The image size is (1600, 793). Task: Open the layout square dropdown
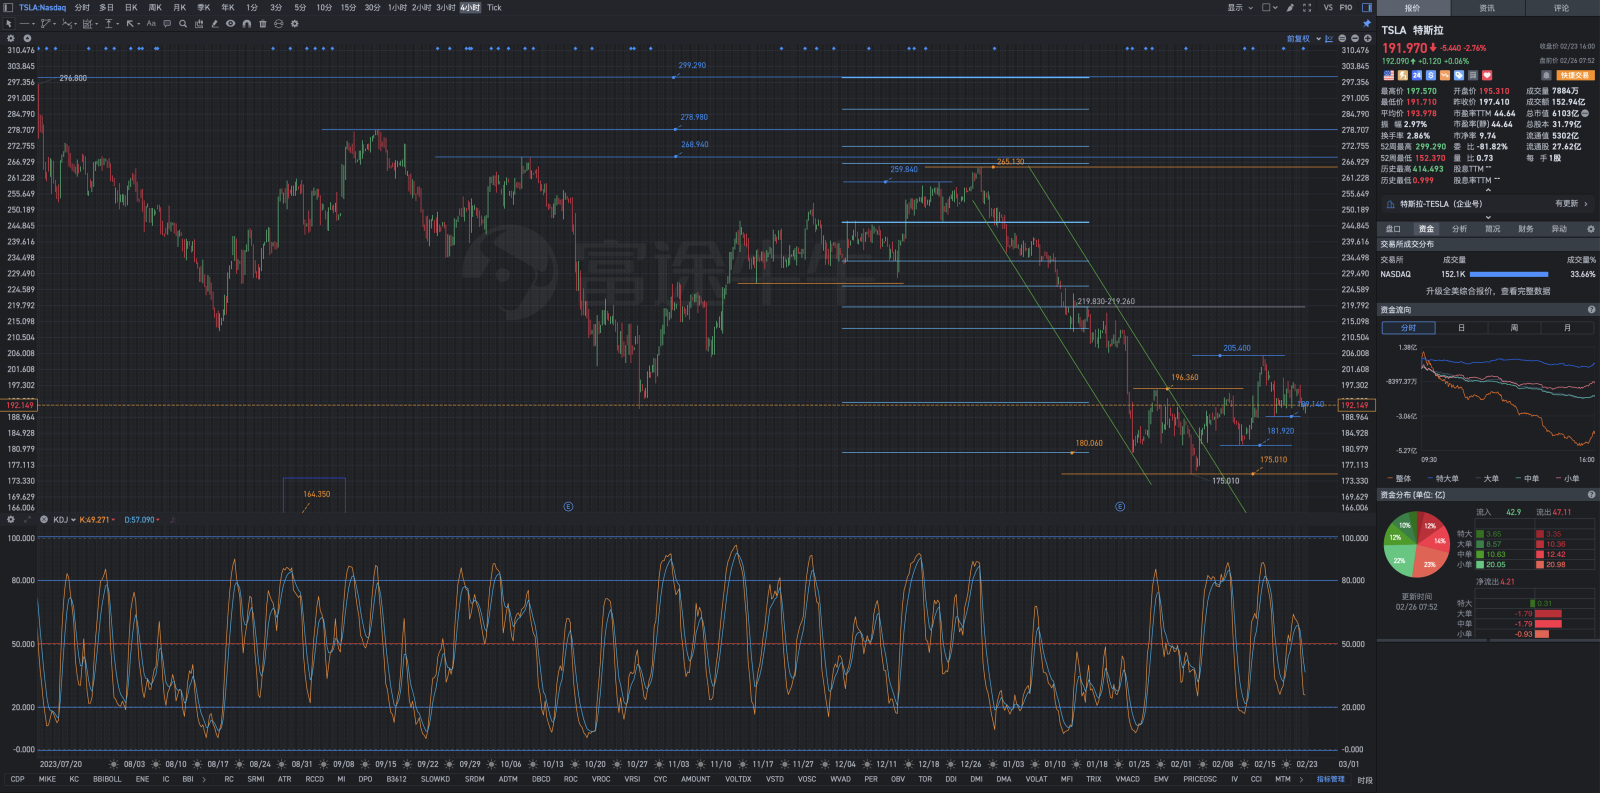click(x=1270, y=7)
